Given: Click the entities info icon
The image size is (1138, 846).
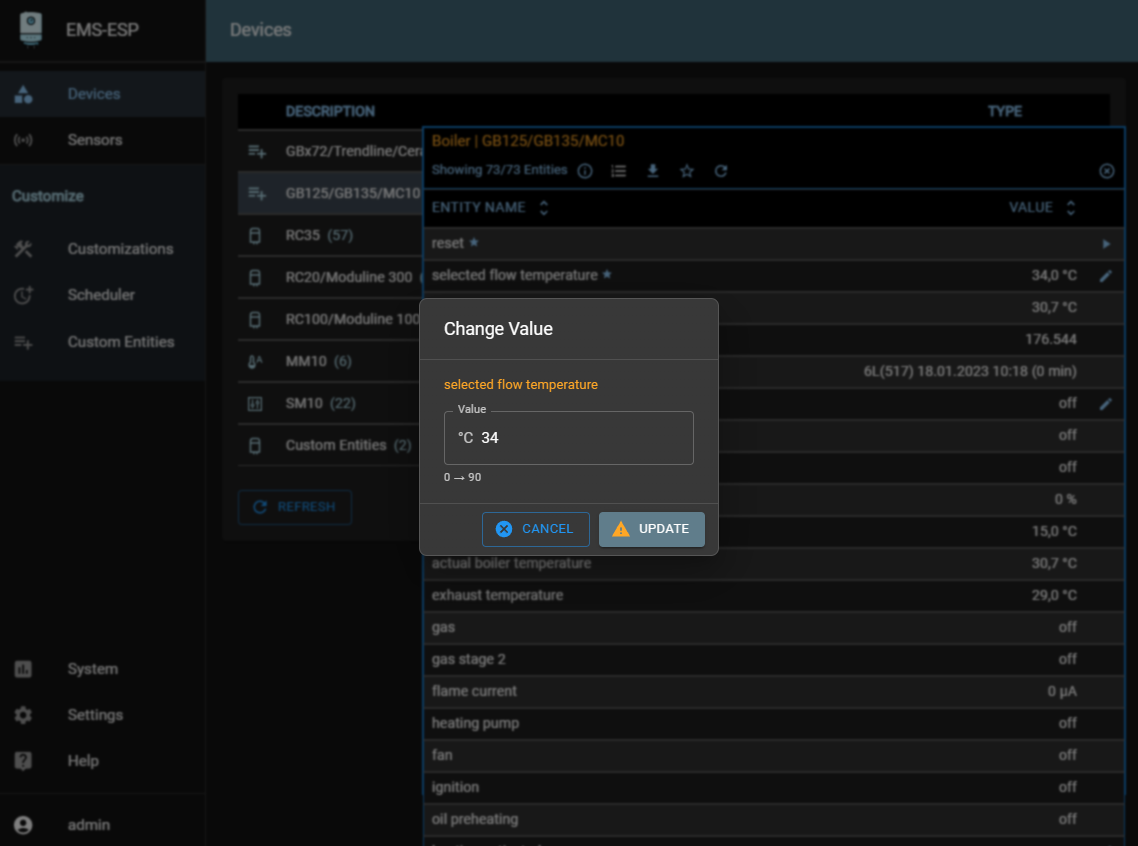Looking at the screenshot, I should (585, 171).
